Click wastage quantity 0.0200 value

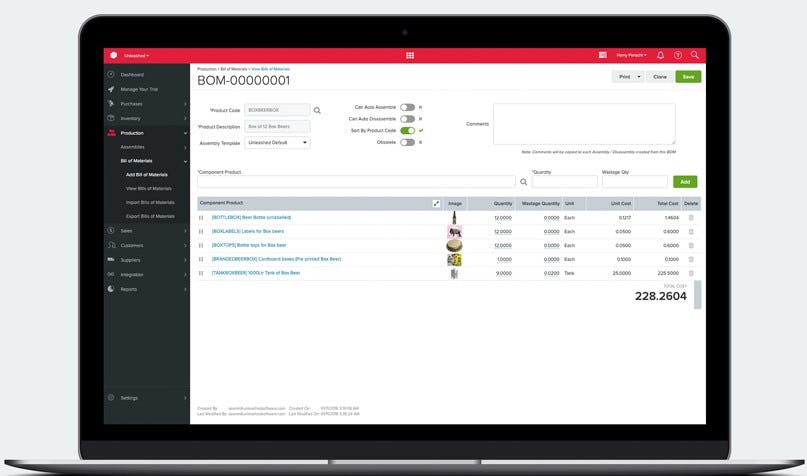(x=551, y=273)
